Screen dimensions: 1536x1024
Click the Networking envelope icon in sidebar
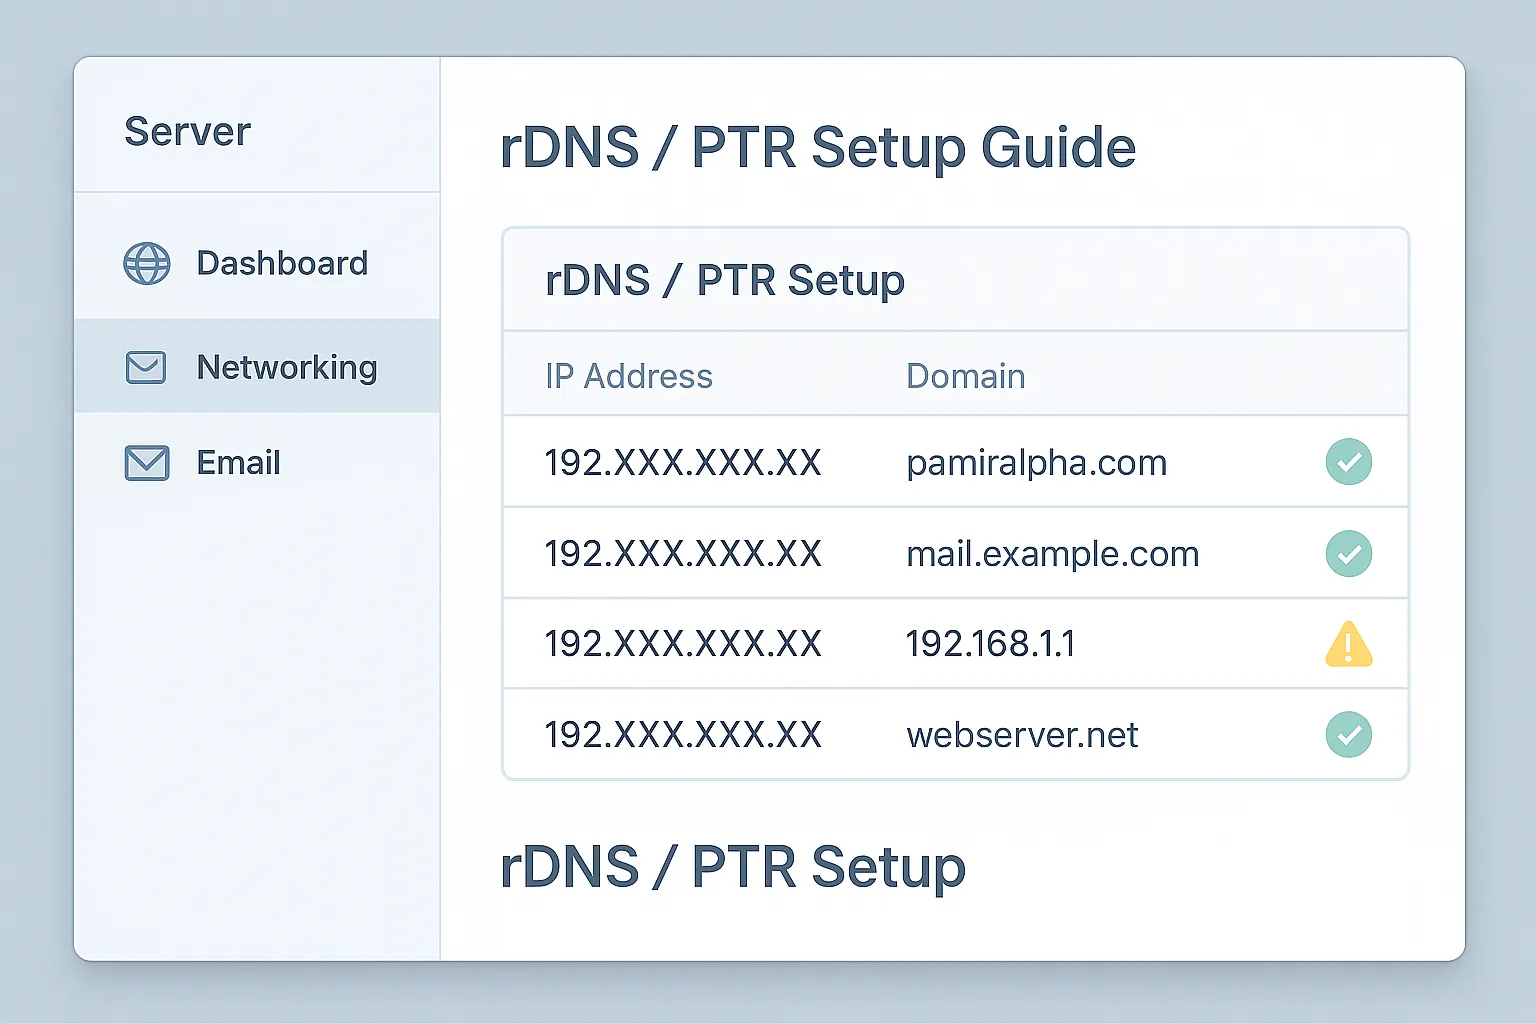(x=146, y=367)
